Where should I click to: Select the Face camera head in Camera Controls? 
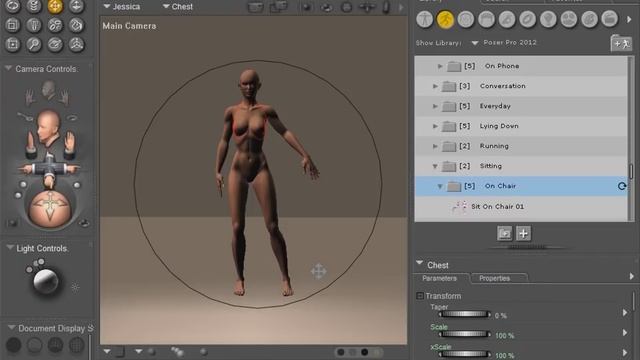tap(49, 89)
